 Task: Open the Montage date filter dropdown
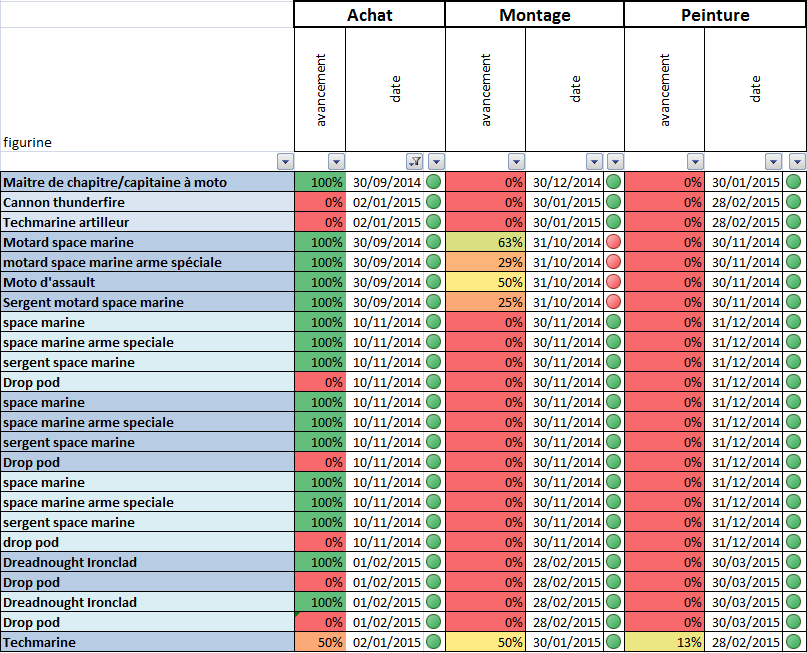click(594, 162)
